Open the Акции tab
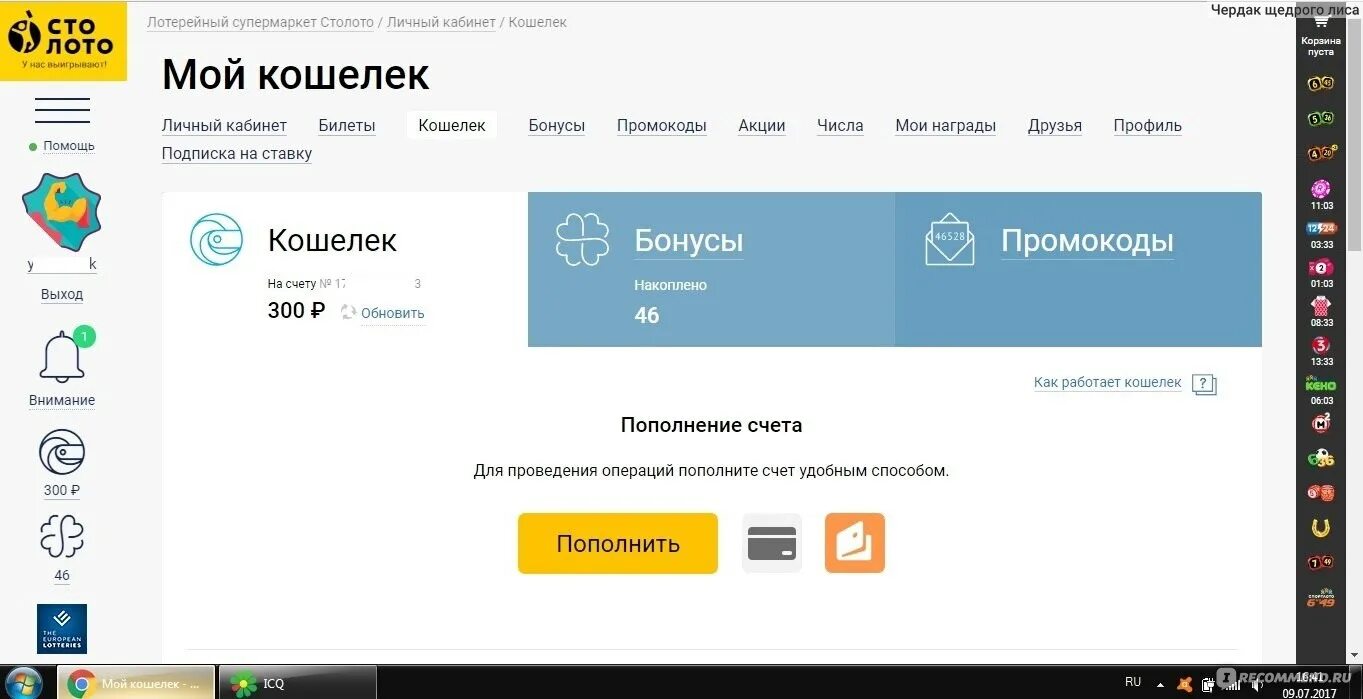1363x699 pixels. 762,126
